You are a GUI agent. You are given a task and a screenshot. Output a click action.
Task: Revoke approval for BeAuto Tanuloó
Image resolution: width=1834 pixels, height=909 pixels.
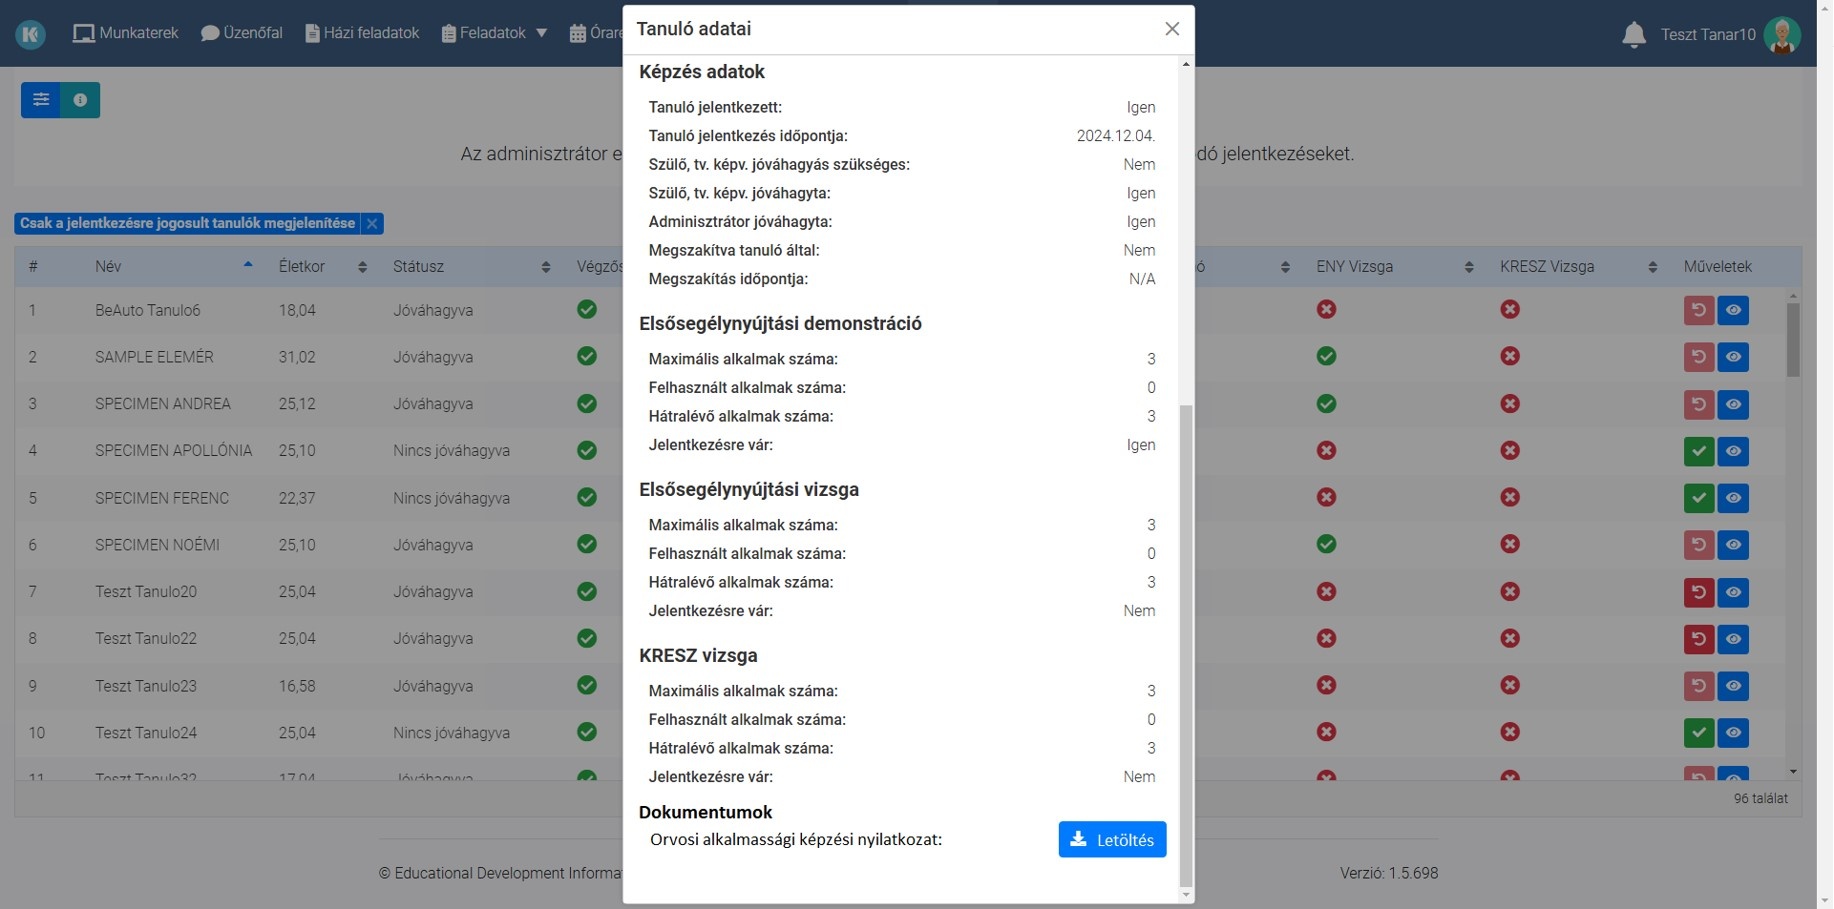pyautogui.click(x=1699, y=310)
